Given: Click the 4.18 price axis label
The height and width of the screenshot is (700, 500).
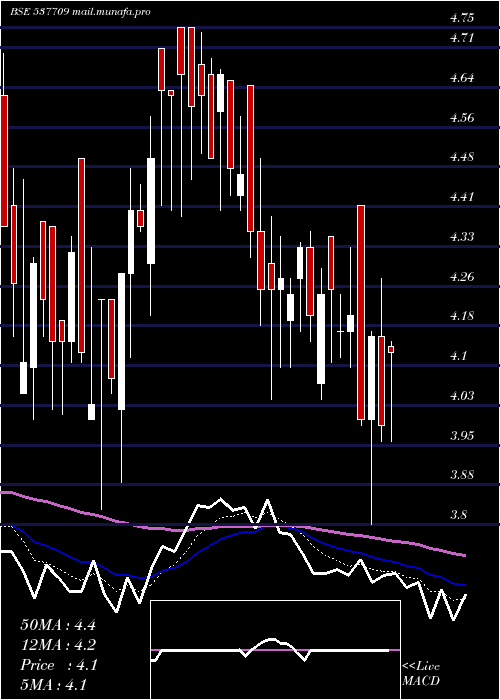Looking at the screenshot, I should pyautogui.click(x=462, y=317).
